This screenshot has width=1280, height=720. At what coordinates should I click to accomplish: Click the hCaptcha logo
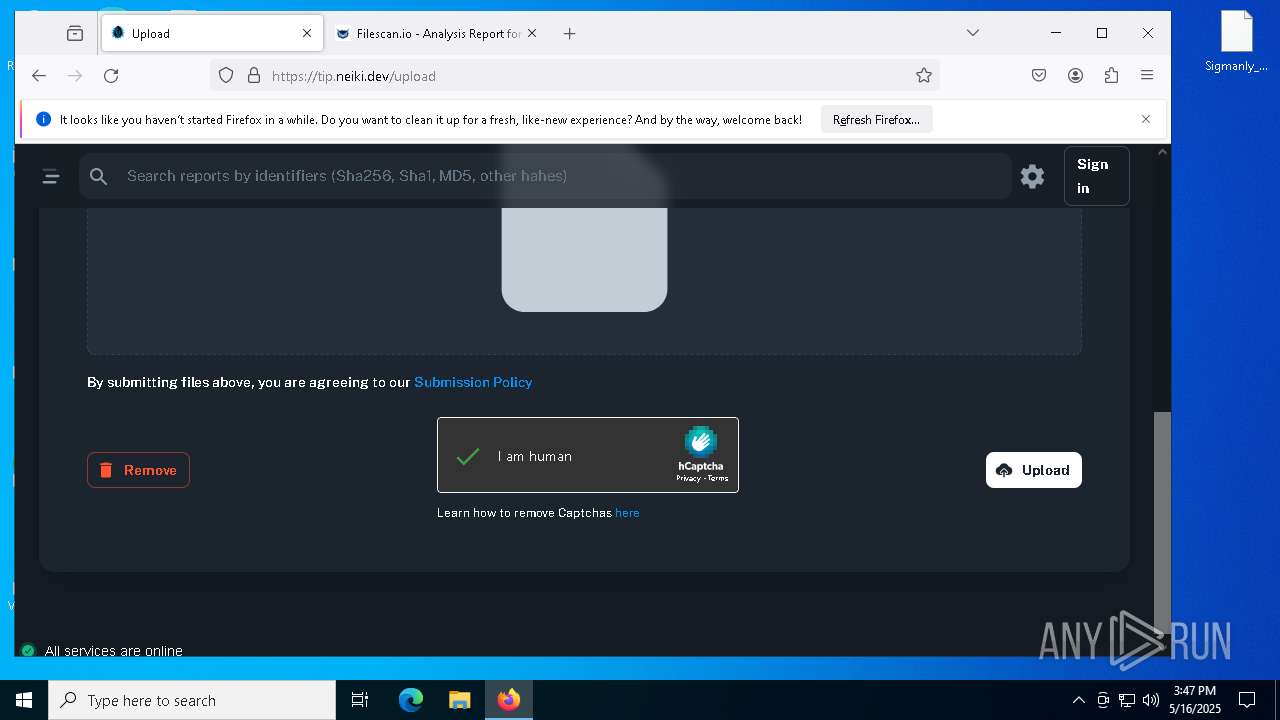(x=700, y=442)
